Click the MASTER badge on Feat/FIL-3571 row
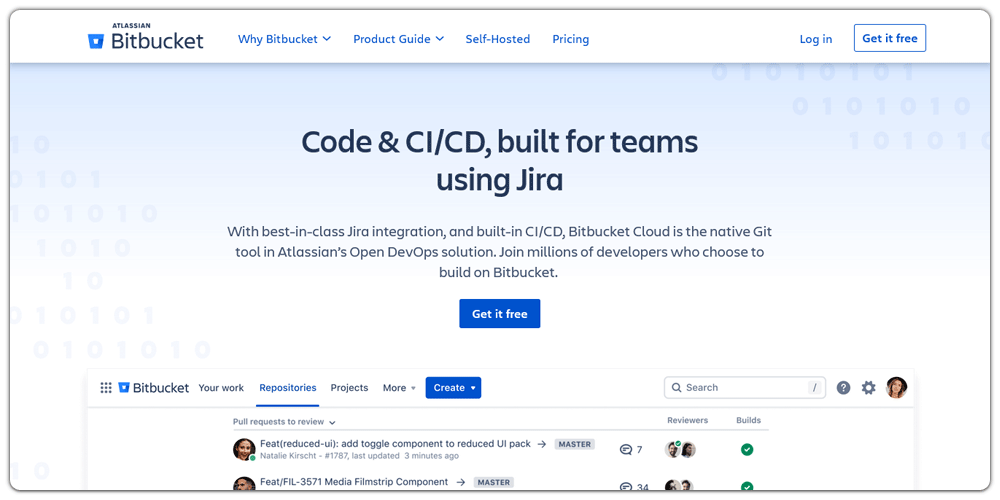The image size is (1000, 500). click(494, 482)
